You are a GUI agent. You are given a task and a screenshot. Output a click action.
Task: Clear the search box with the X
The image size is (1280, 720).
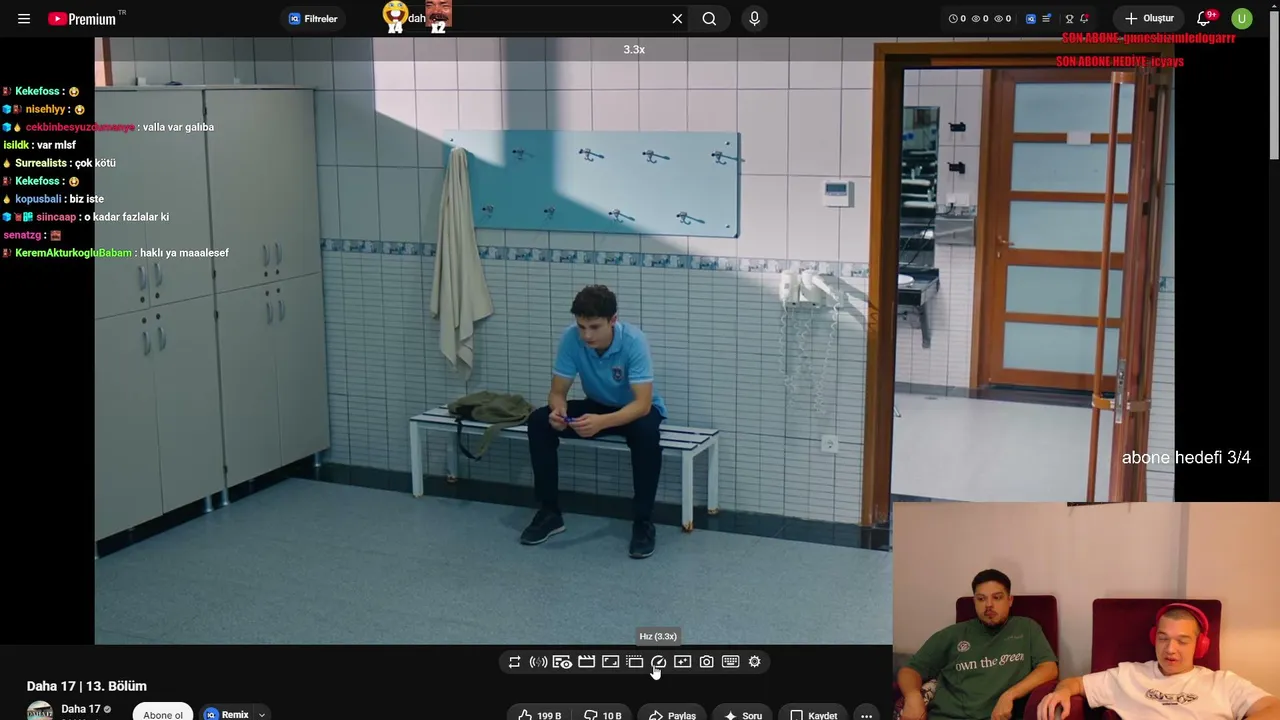(x=677, y=19)
